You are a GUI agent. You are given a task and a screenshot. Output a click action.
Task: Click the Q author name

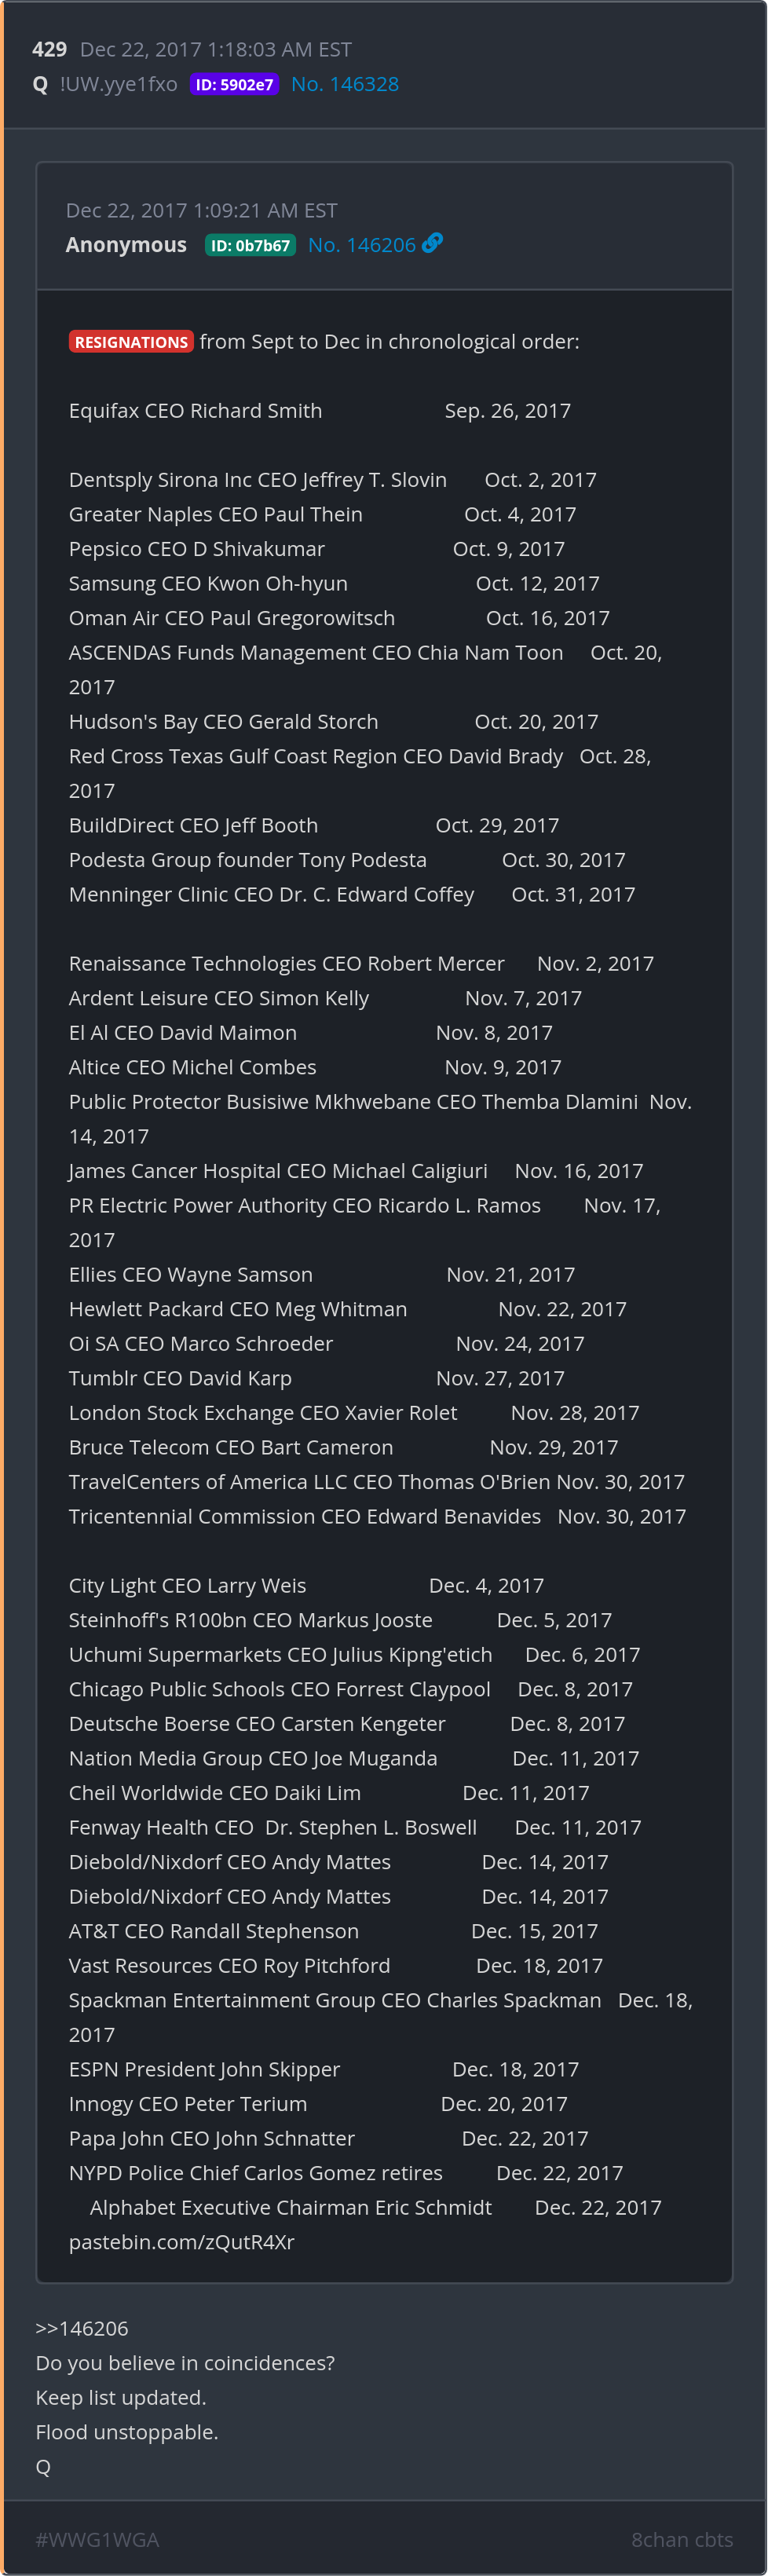[x=41, y=84]
